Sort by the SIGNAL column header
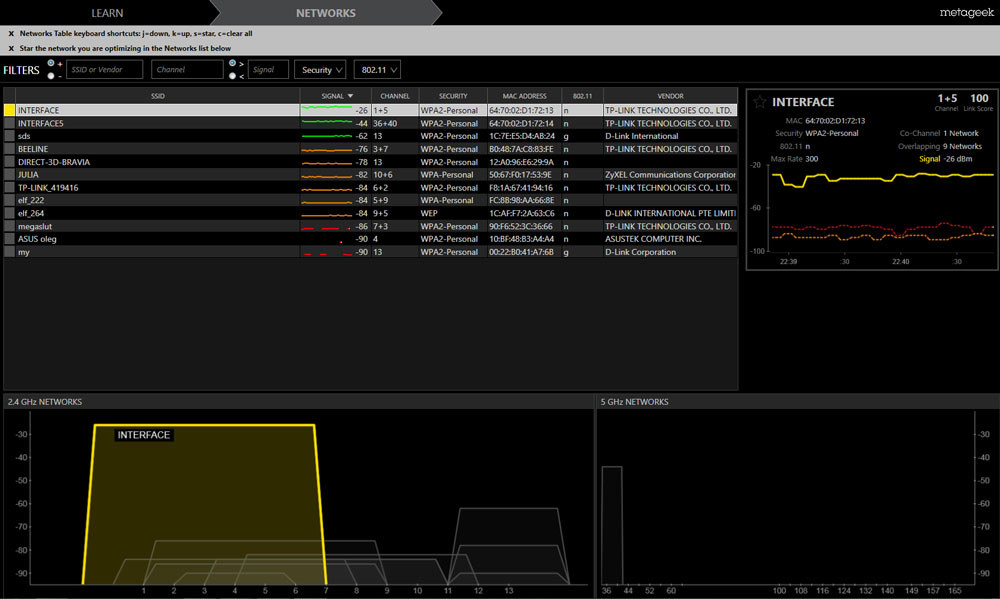The image size is (1000, 599). [x=334, y=96]
